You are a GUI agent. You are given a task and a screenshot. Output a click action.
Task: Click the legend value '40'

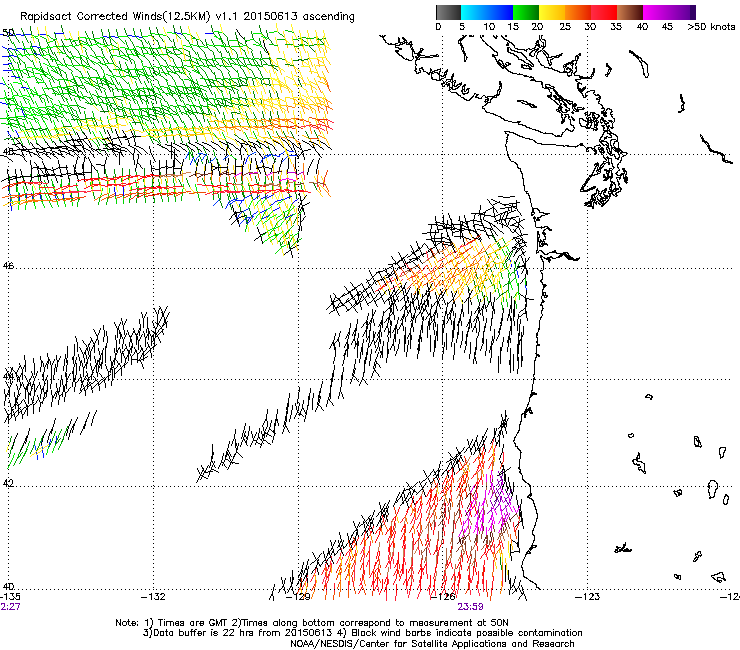pos(642,27)
